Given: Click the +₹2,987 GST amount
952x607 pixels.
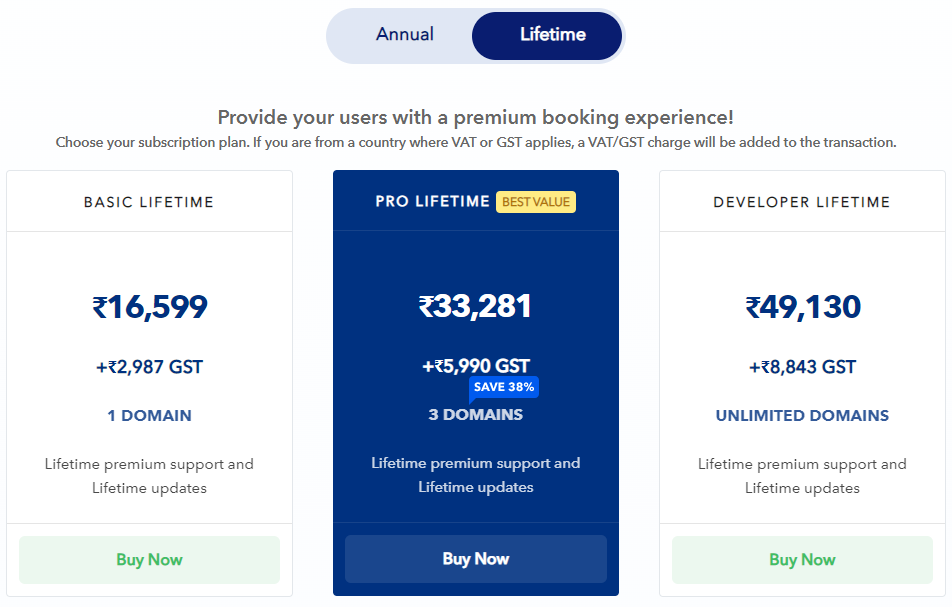Looking at the screenshot, I should [x=150, y=367].
